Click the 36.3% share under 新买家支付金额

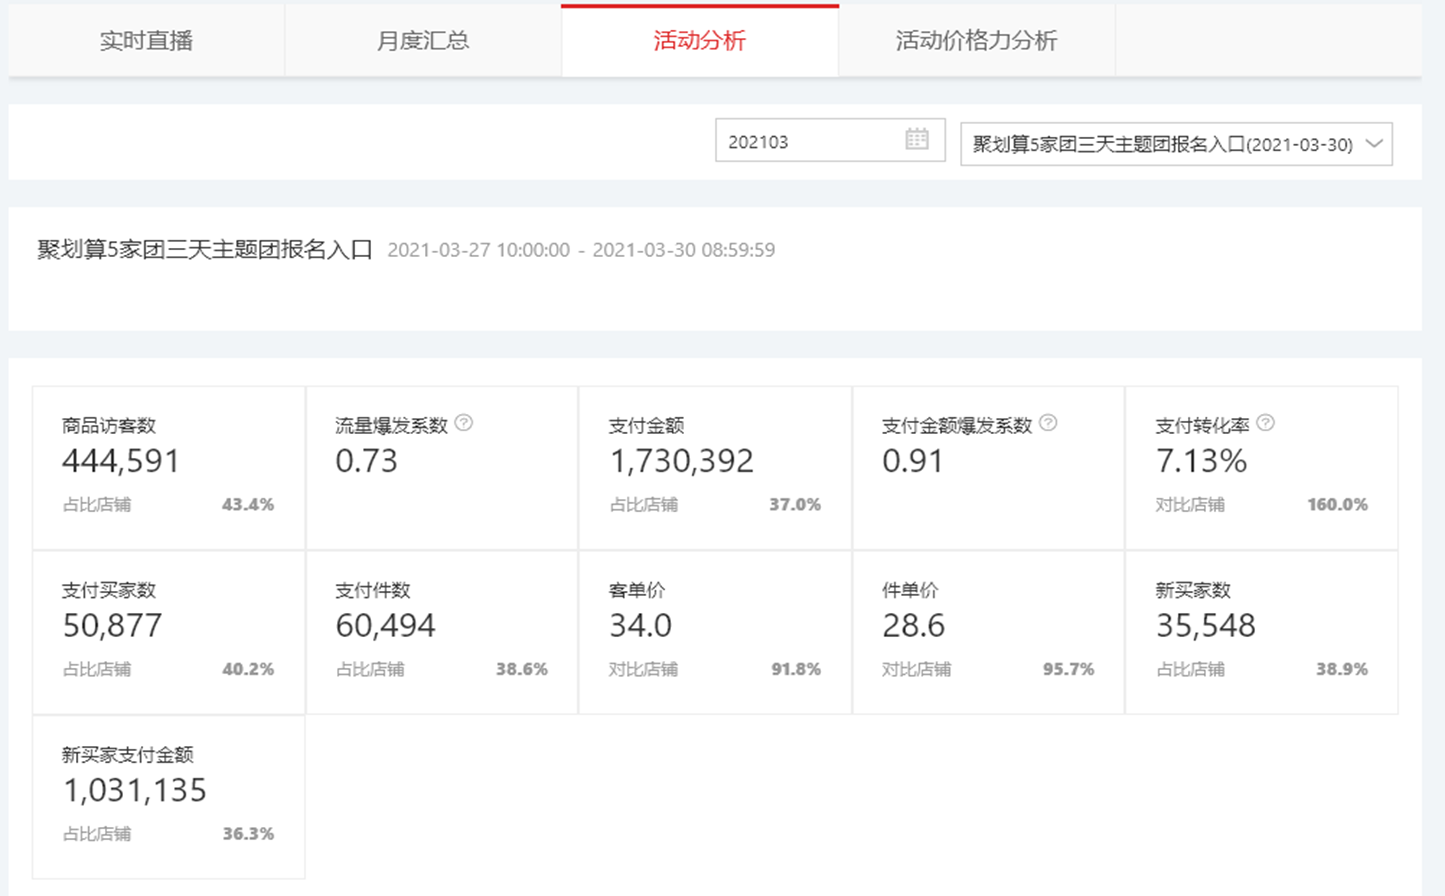[248, 834]
